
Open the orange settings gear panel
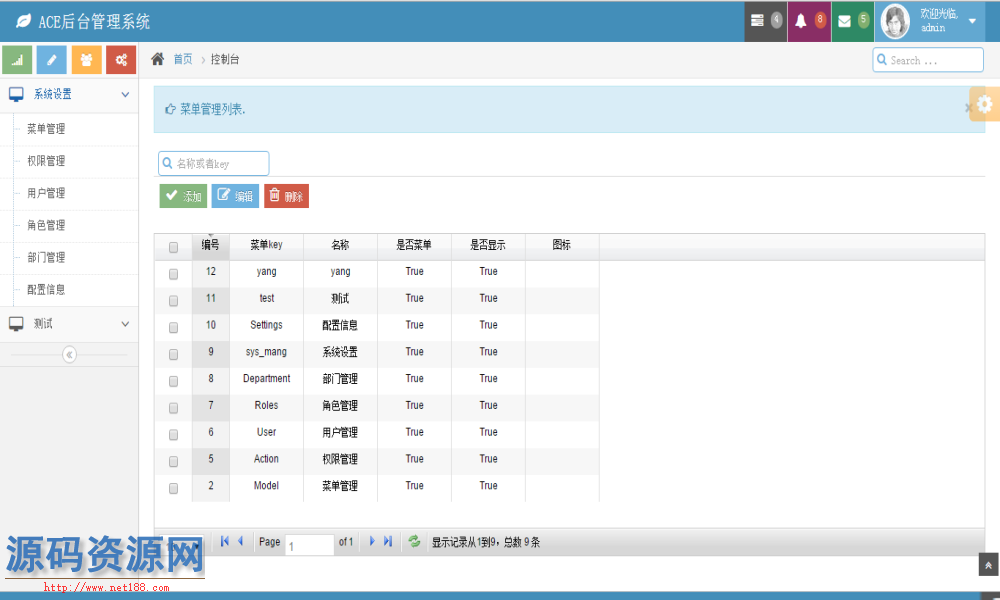[x=985, y=104]
